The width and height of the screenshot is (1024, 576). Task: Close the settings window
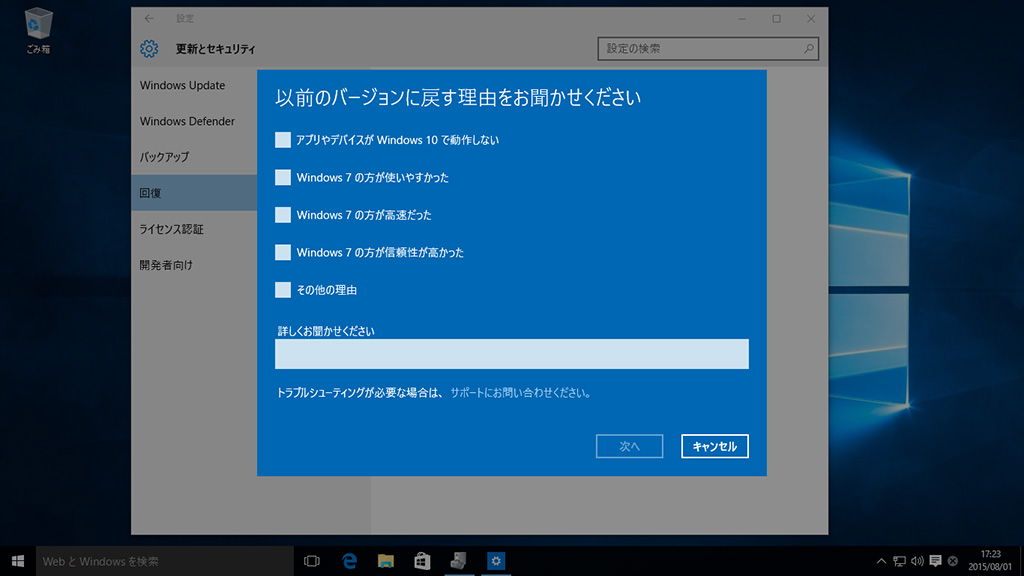810,19
